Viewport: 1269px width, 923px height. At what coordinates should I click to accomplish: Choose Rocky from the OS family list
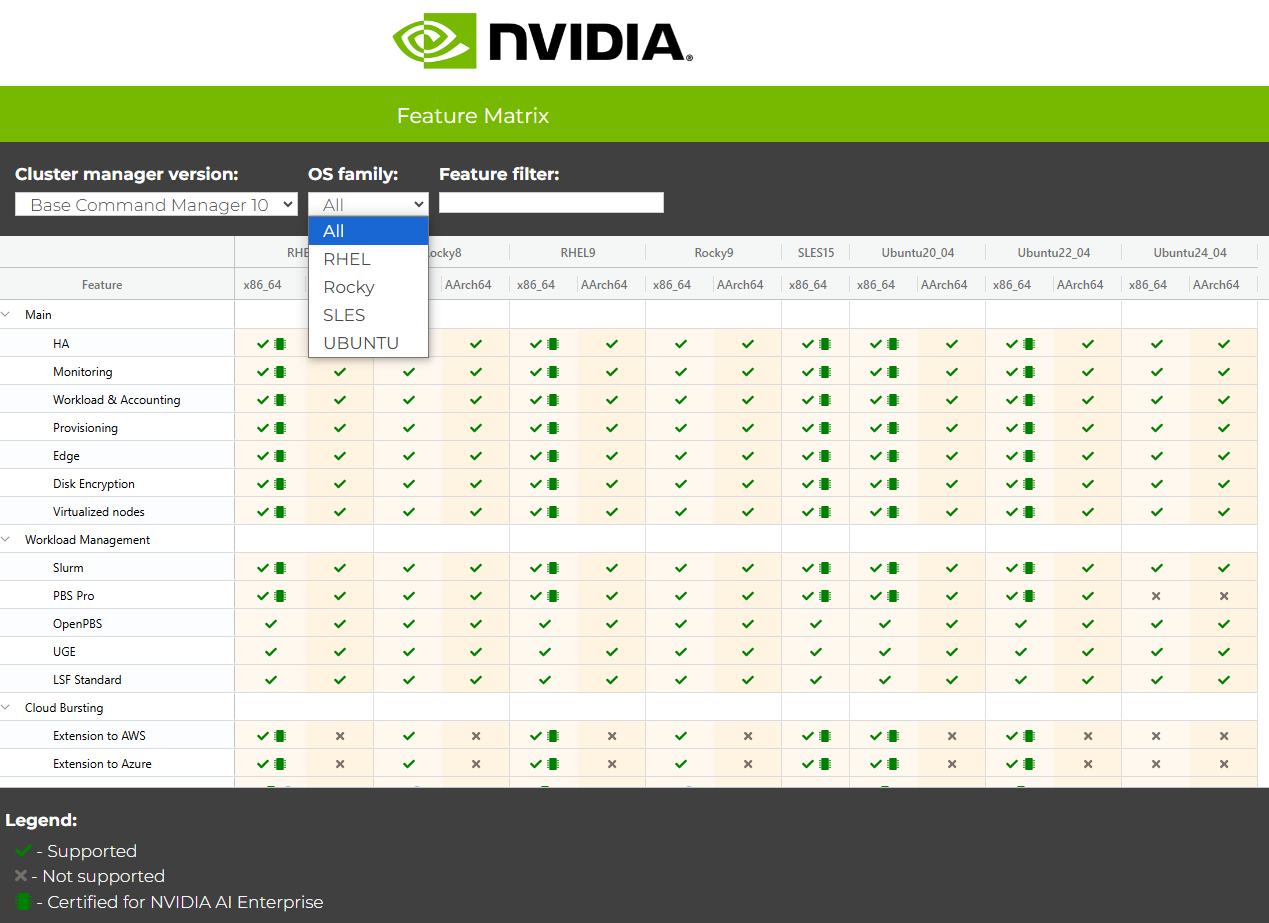[368, 287]
